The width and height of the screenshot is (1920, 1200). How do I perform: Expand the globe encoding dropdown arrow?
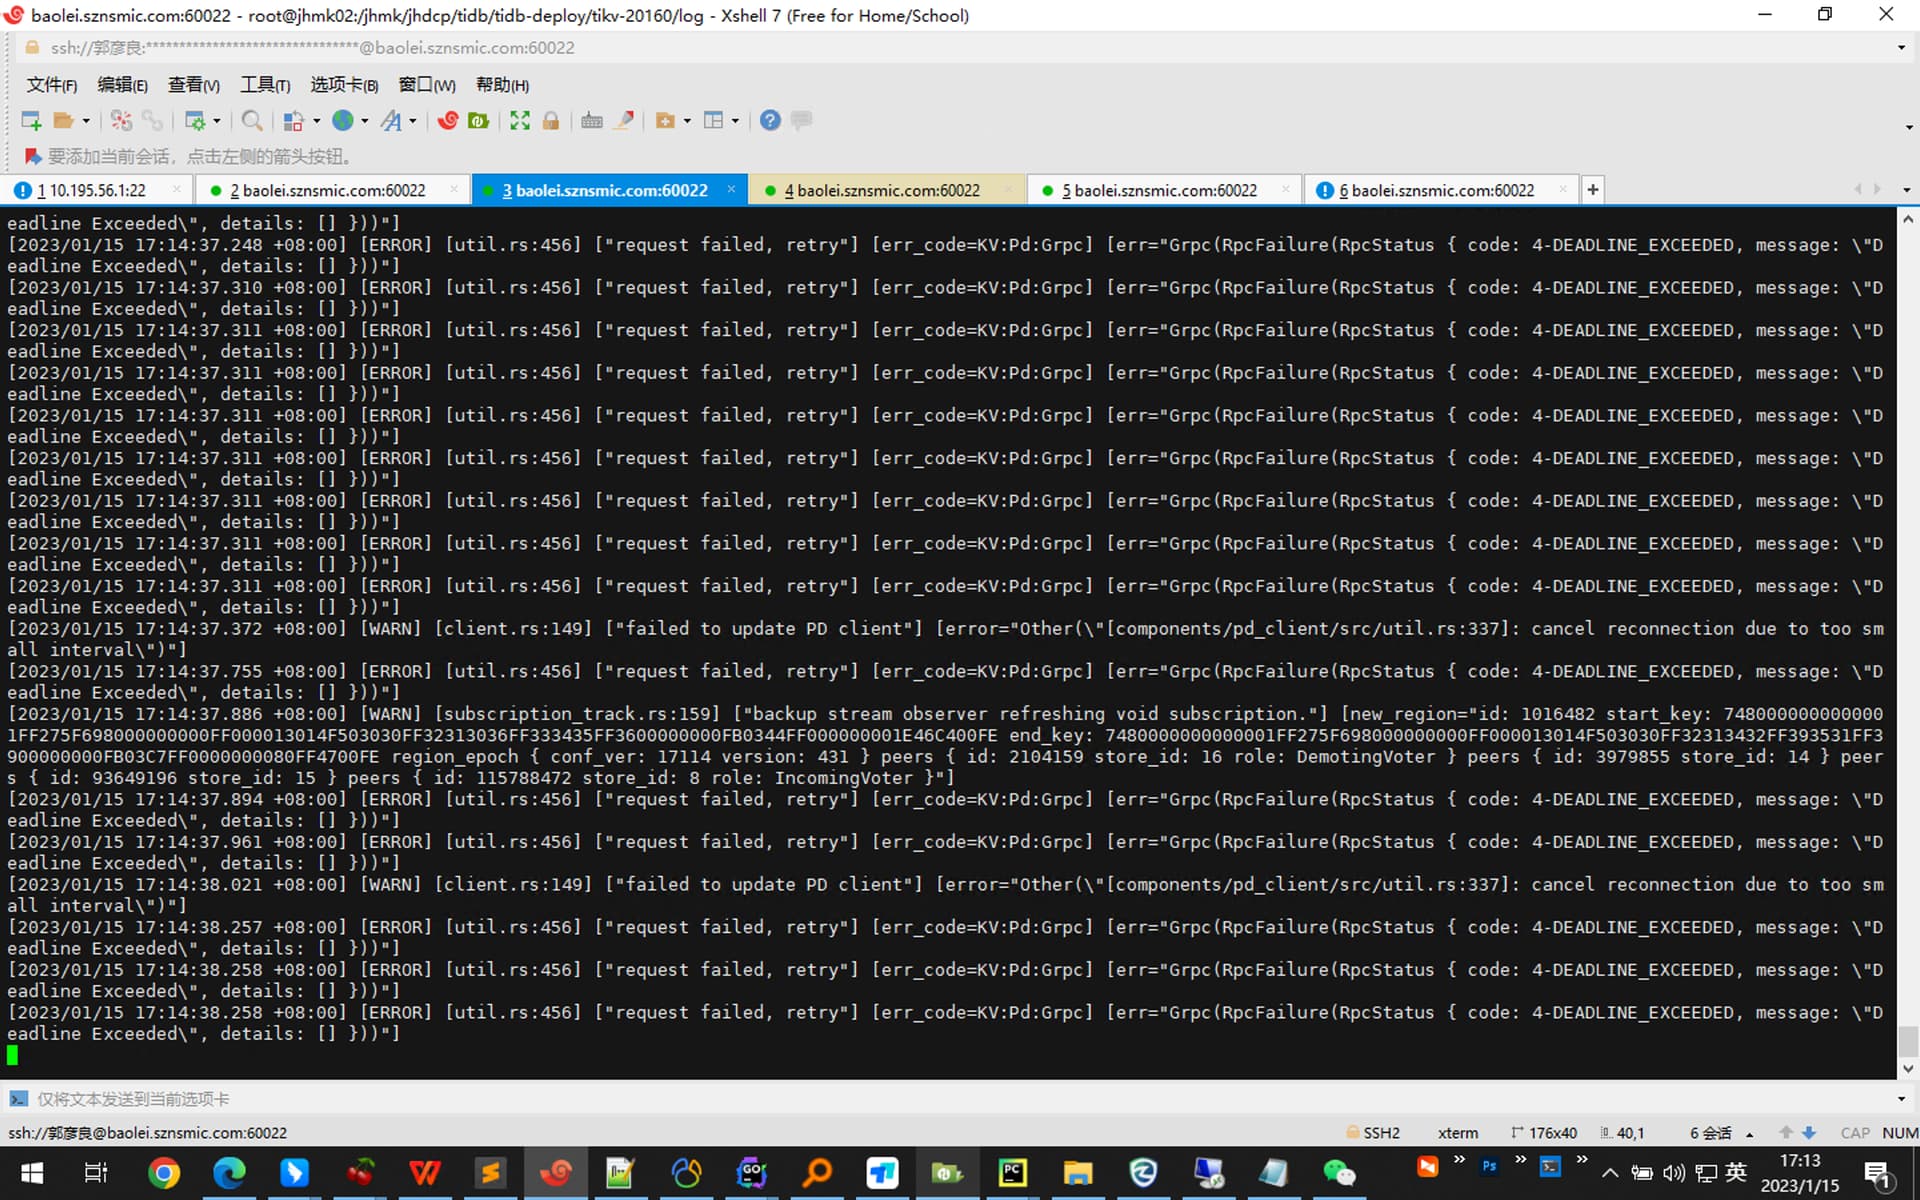click(365, 121)
